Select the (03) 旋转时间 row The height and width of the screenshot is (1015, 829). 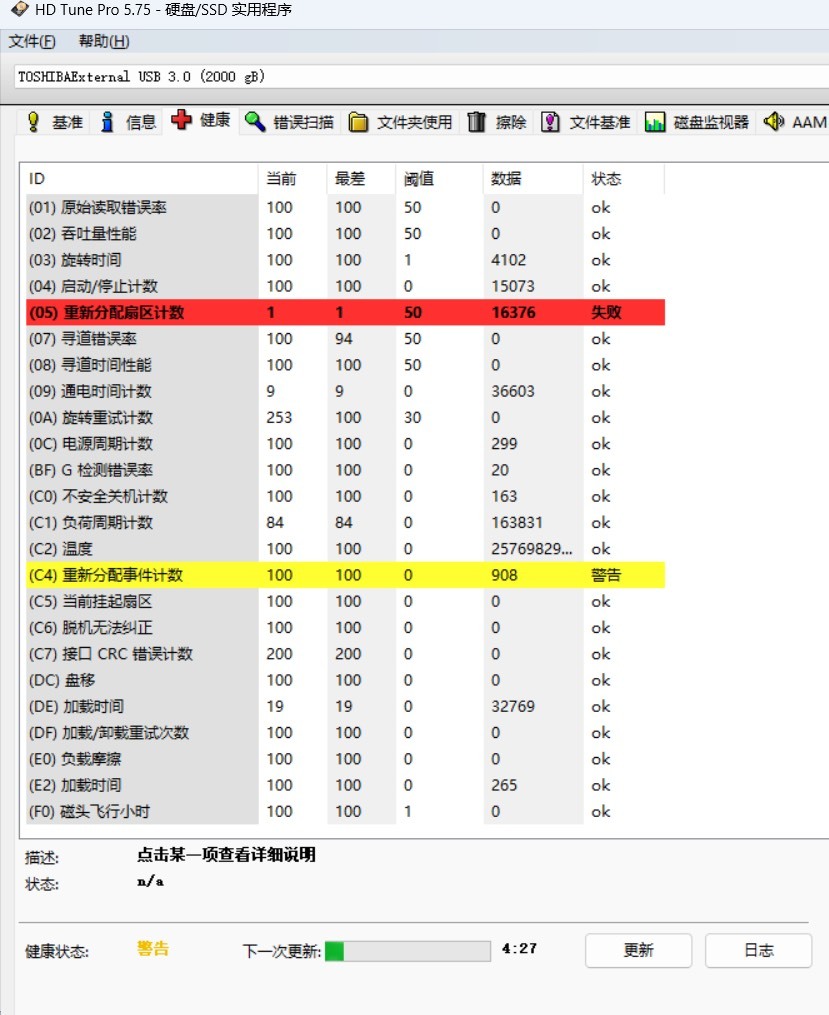346,260
